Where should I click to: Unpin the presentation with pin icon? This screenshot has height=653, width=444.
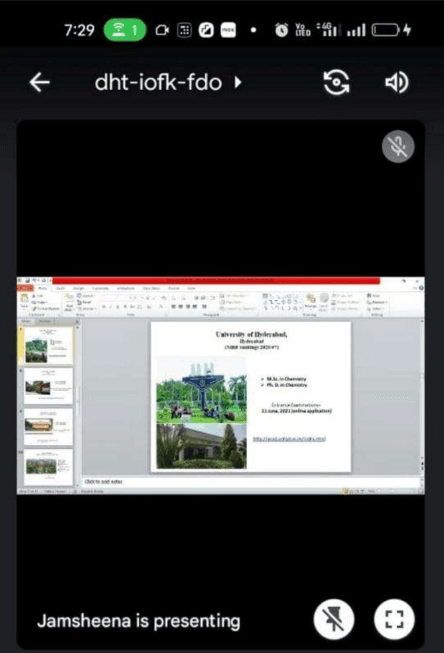tap(334, 619)
